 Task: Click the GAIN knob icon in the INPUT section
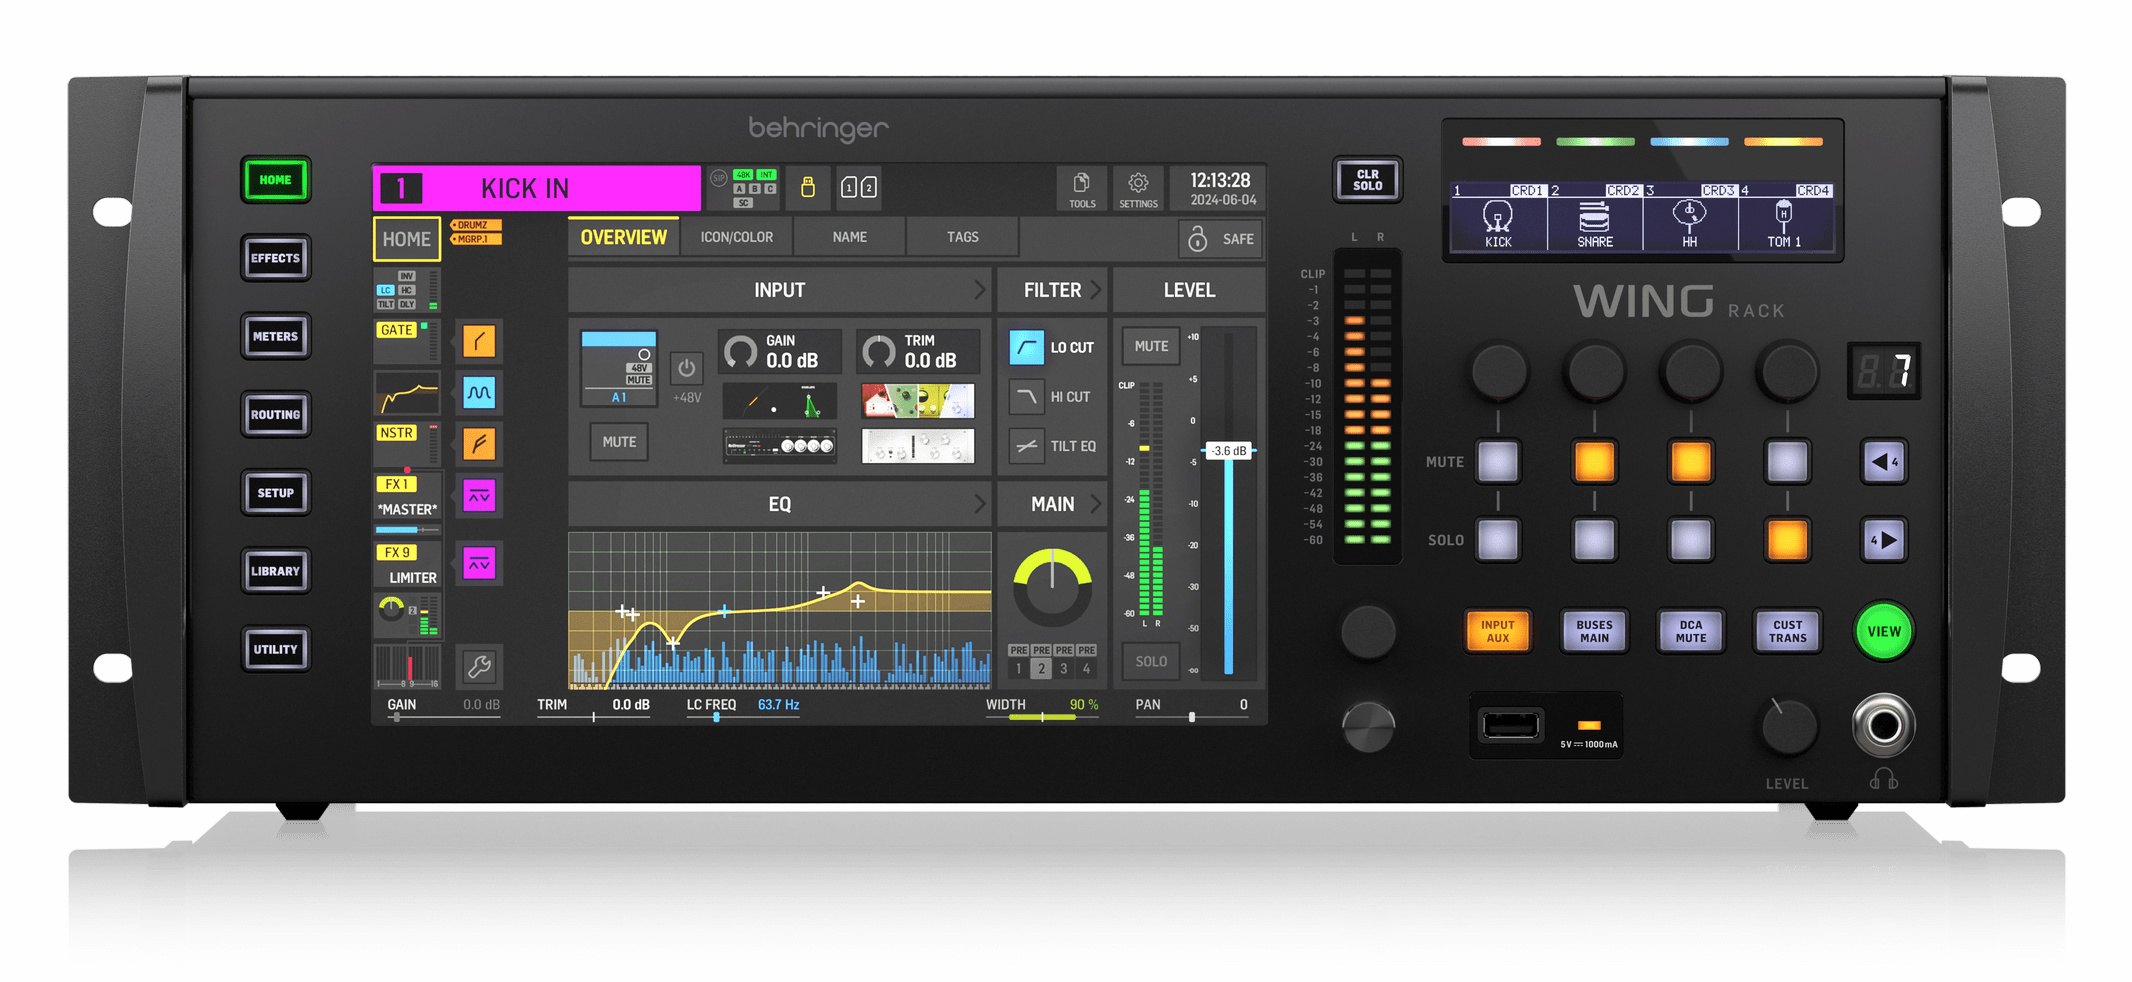pos(741,351)
